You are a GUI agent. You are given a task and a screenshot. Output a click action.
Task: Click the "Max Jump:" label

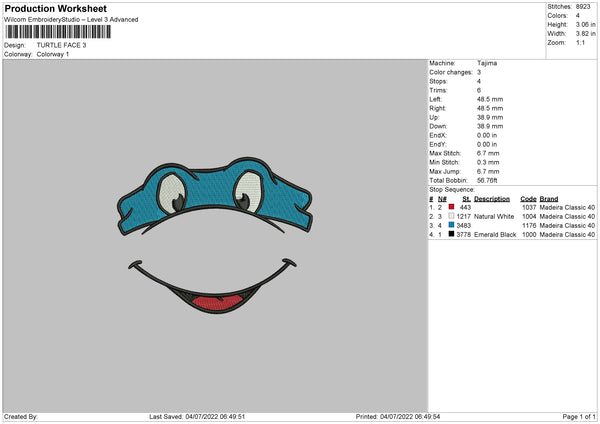(445, 171)
